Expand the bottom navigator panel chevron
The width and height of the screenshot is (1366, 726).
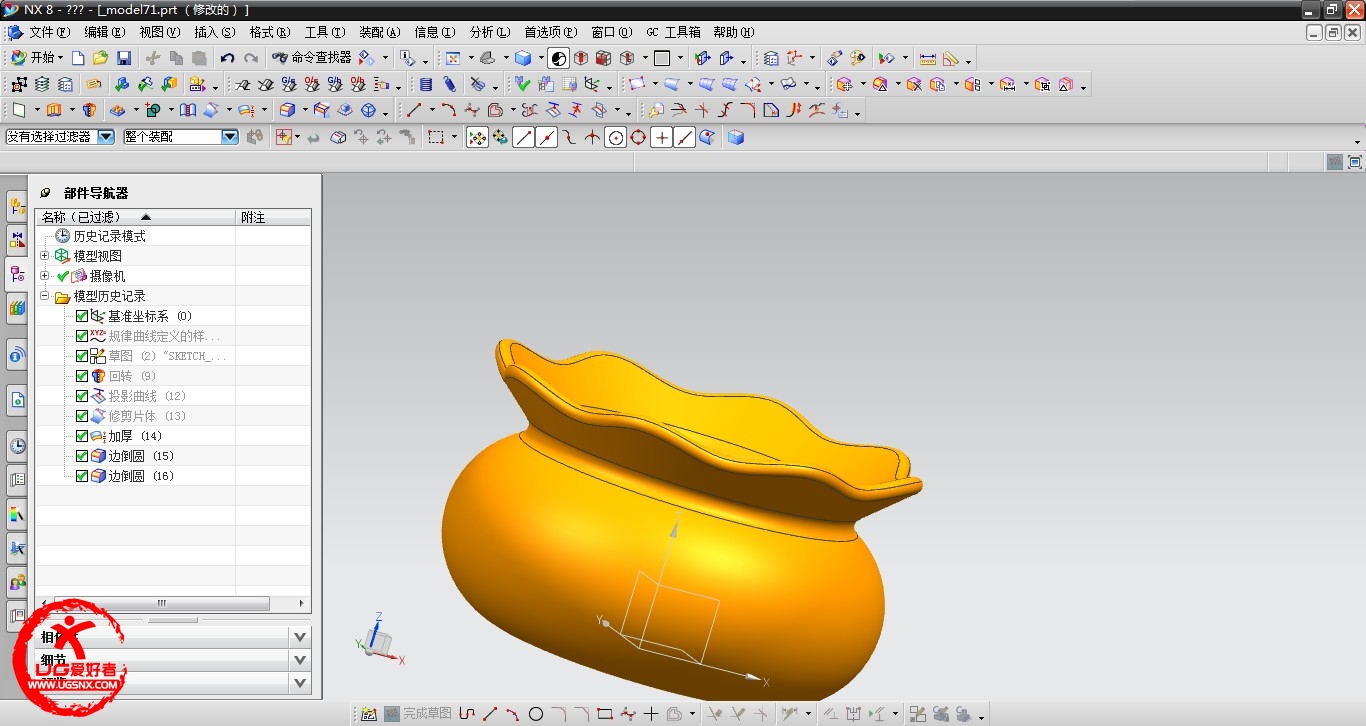point(299,683)
